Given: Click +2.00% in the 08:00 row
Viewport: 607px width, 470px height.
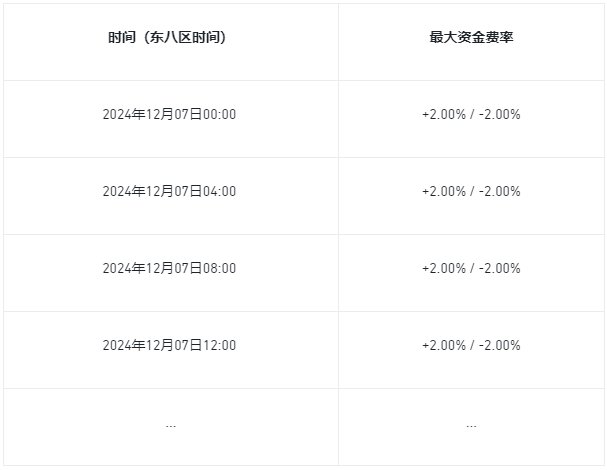Looking at the screenshot, I should pos(443,268).
